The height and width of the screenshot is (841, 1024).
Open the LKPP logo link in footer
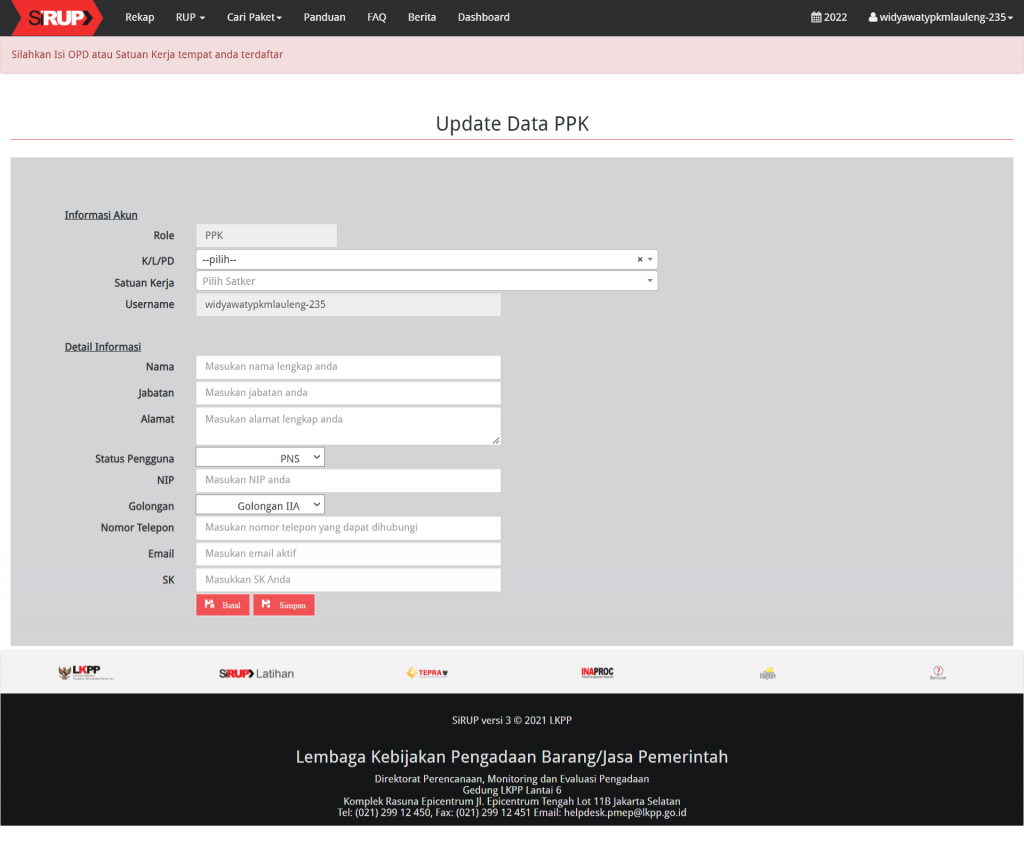(x=85, y=673)
